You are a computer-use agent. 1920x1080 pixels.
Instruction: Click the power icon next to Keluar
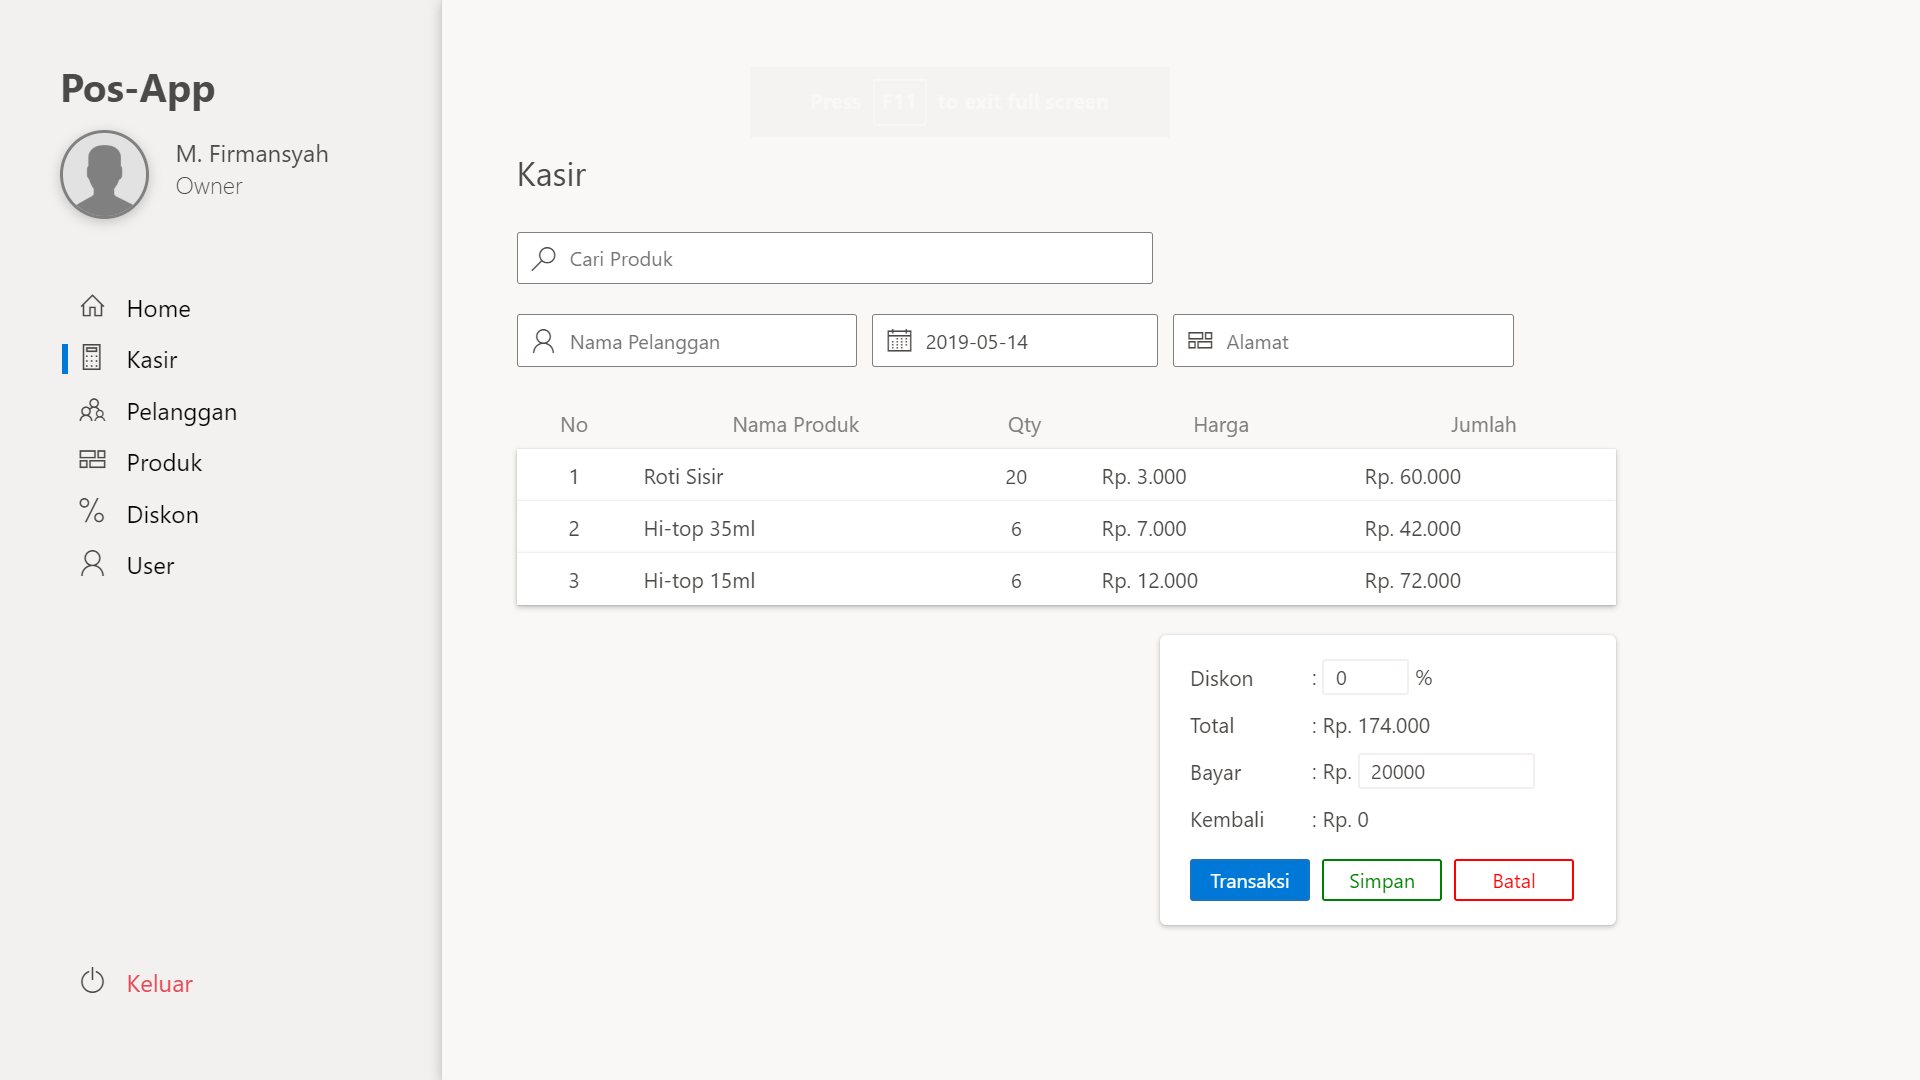(x=92, y=982)
